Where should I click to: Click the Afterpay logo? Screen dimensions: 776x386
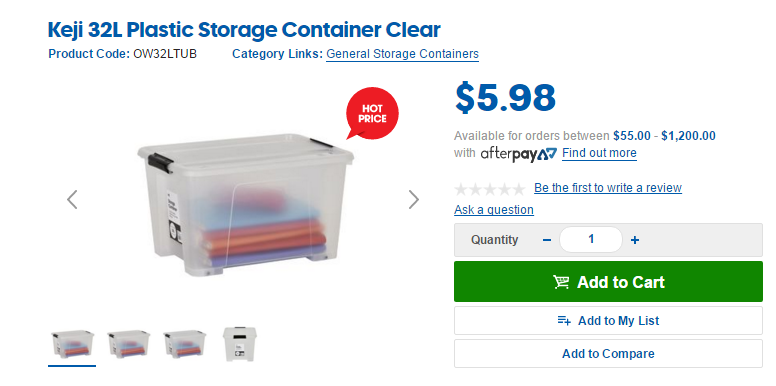point(519,154)
